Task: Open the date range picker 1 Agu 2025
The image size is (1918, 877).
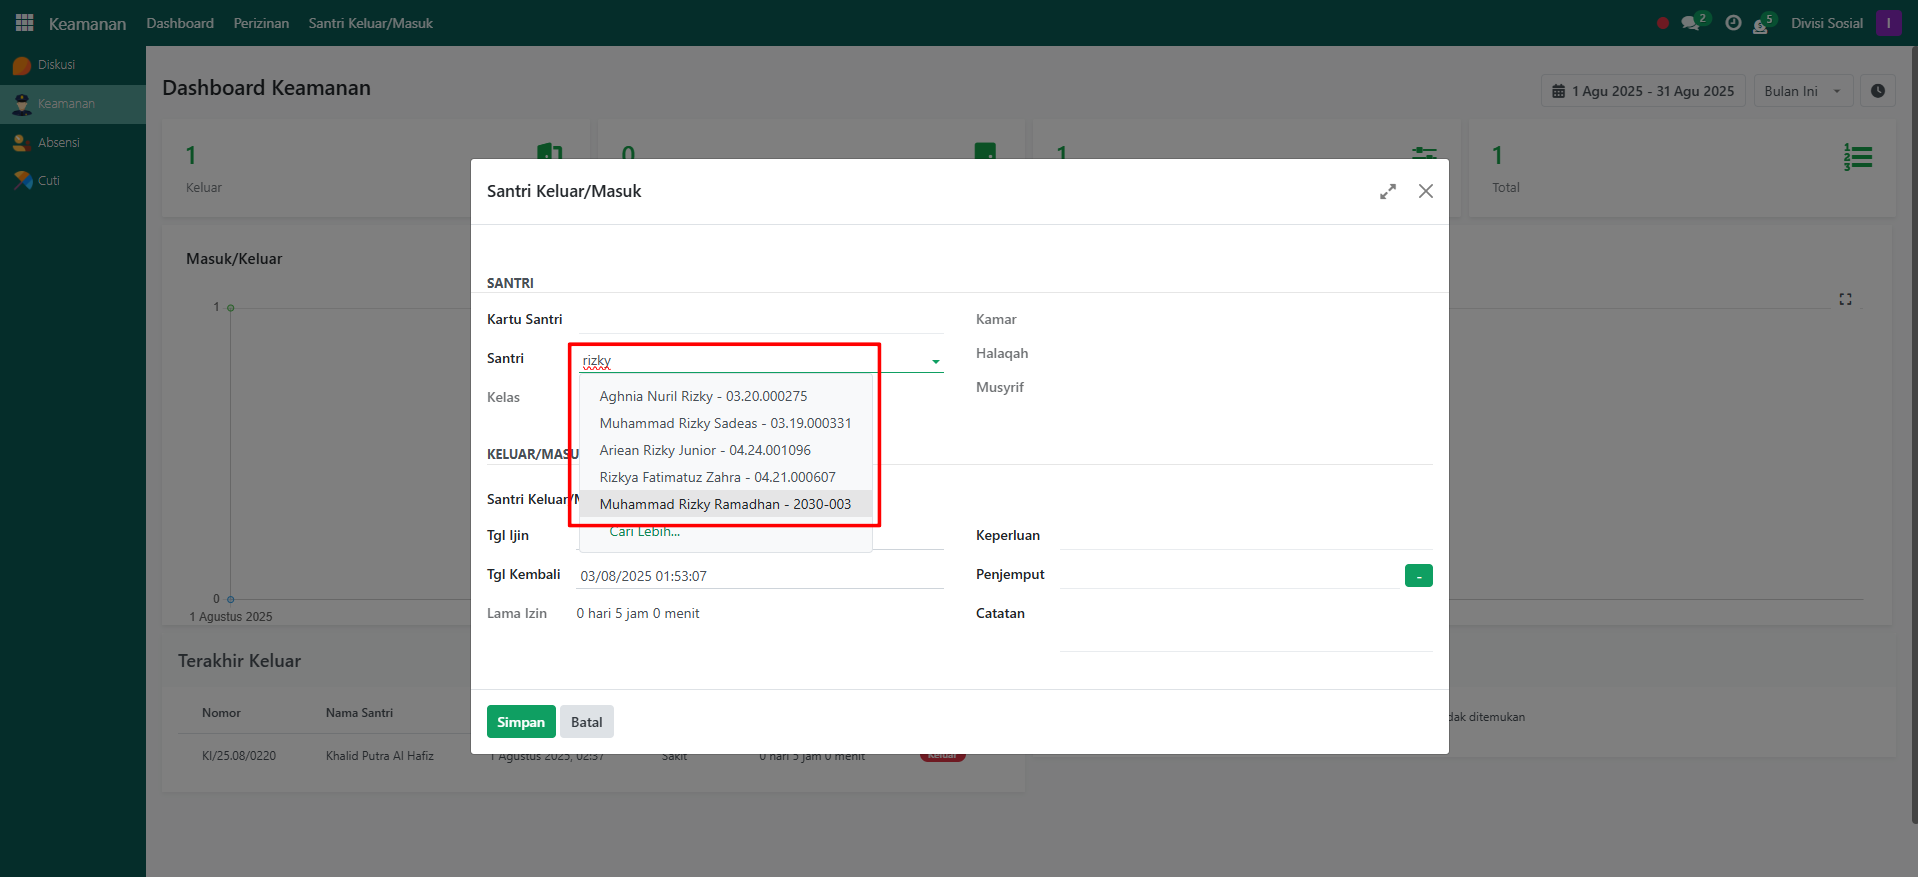Action: tap(1643, 91)
